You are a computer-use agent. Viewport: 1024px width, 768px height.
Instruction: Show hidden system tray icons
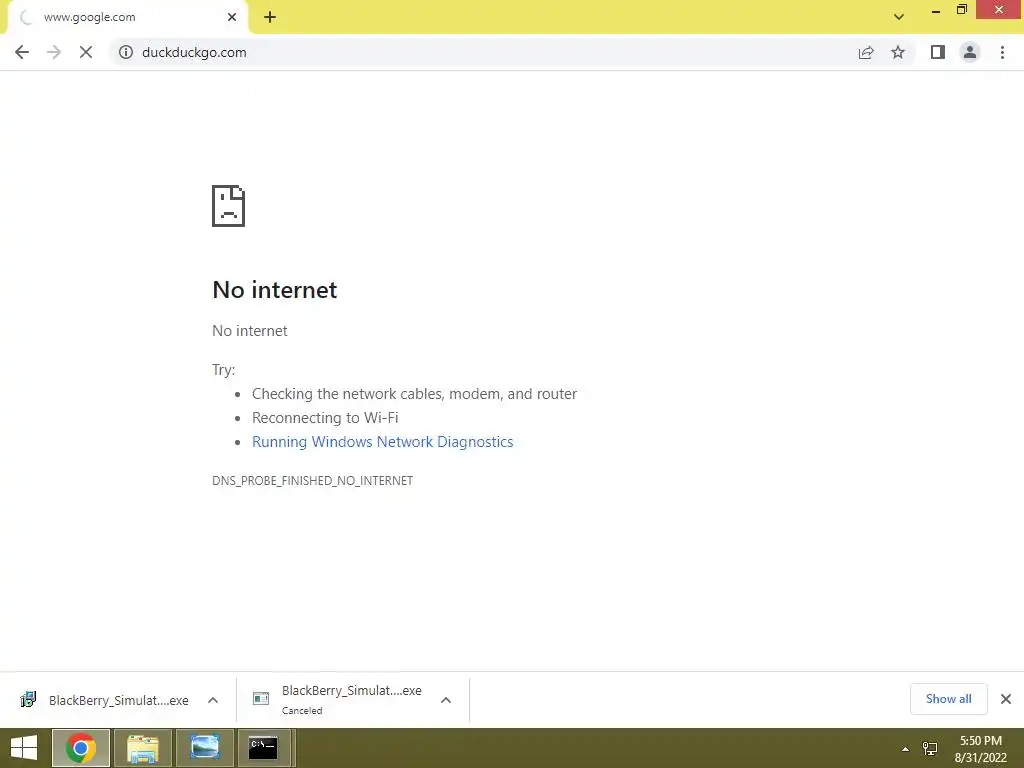(905, 749)
